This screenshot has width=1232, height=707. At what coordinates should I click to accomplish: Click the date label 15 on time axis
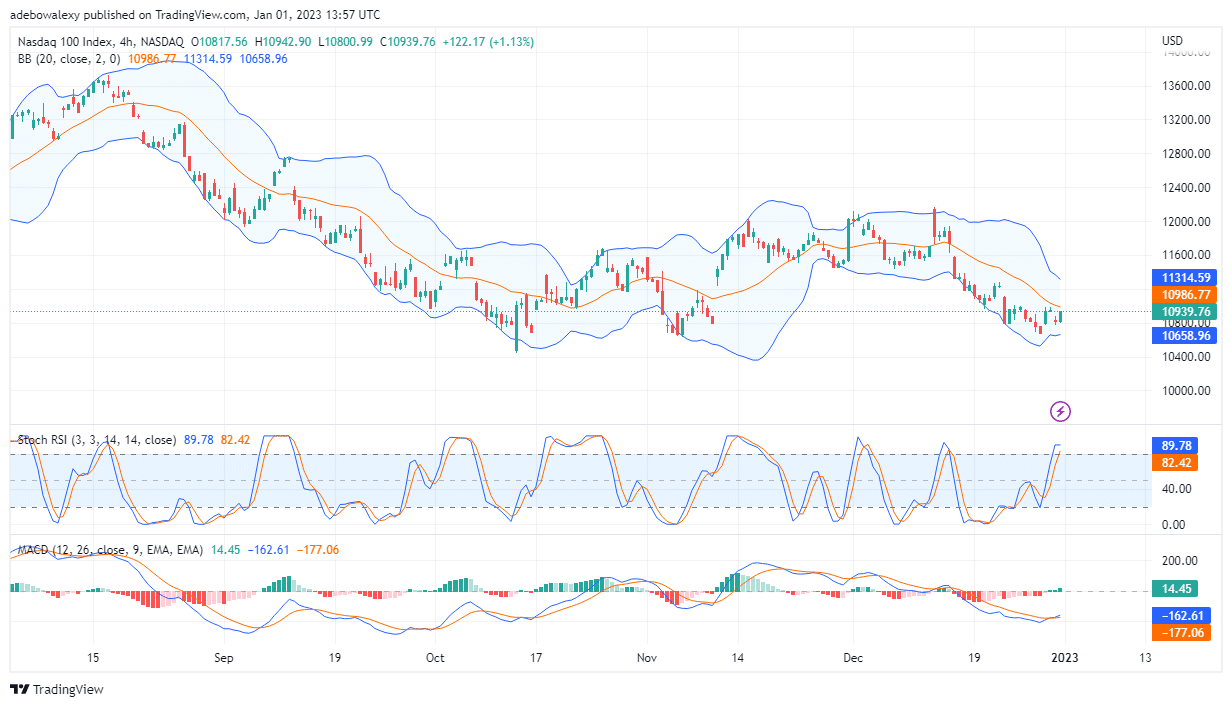coord(92,658)
